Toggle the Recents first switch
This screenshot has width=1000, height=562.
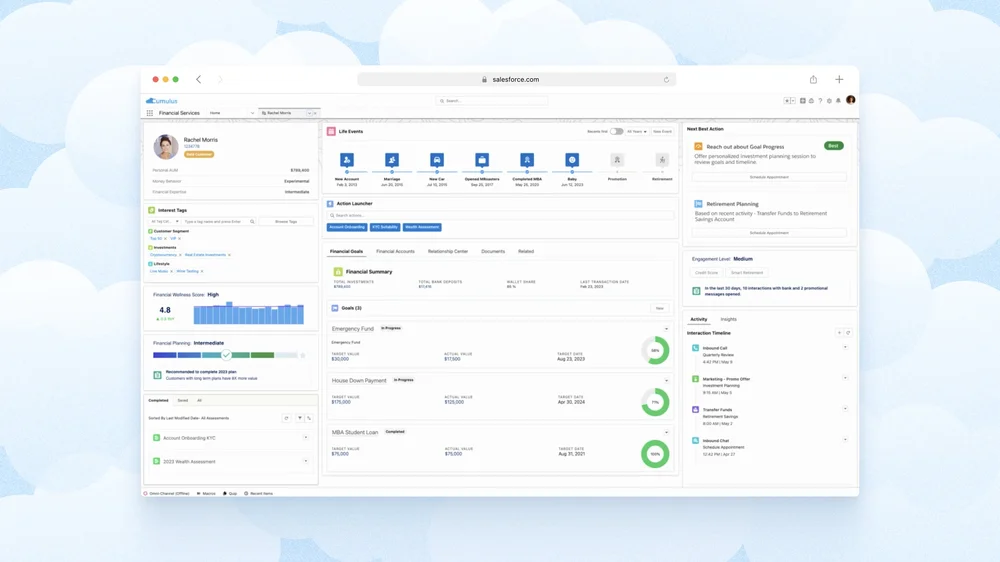pos(616,131)
